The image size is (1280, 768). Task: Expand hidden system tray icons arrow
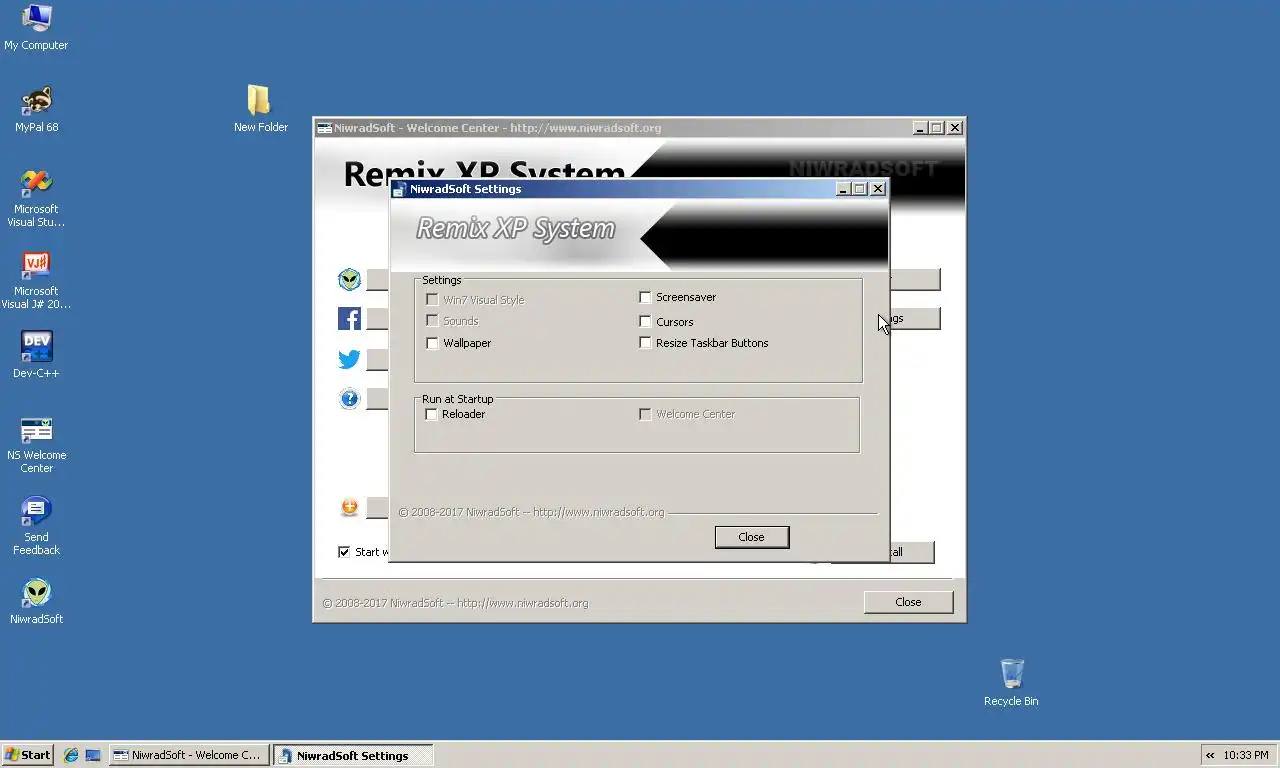[1210, 755]
